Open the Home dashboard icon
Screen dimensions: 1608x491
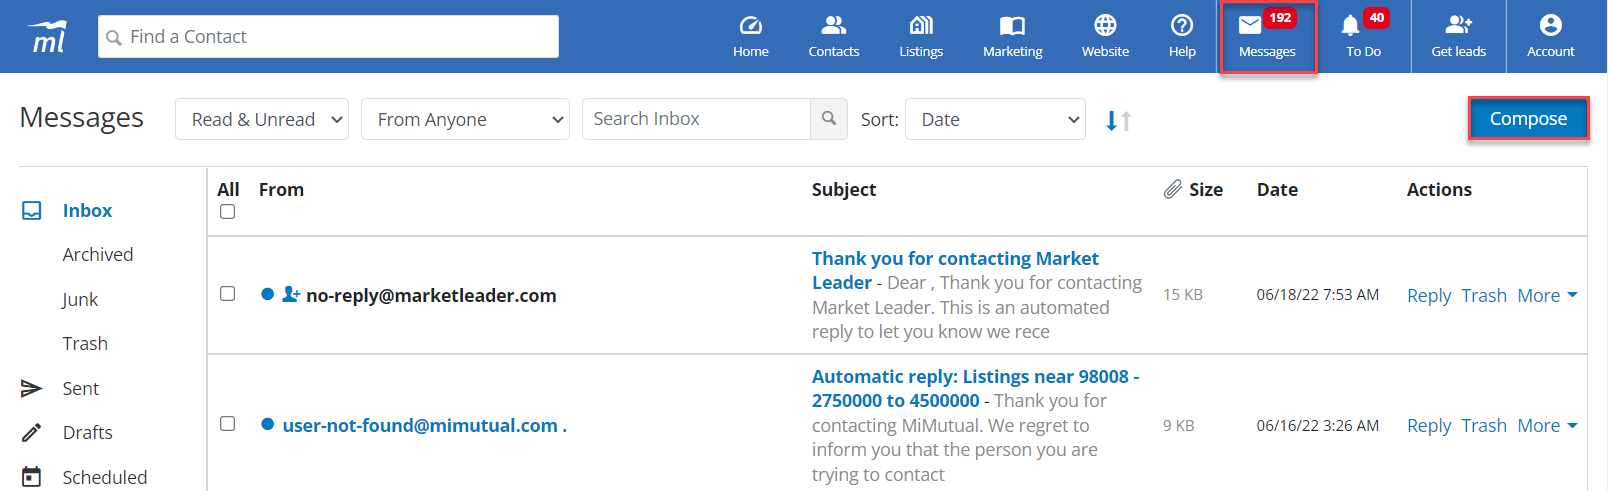point(750,25)
